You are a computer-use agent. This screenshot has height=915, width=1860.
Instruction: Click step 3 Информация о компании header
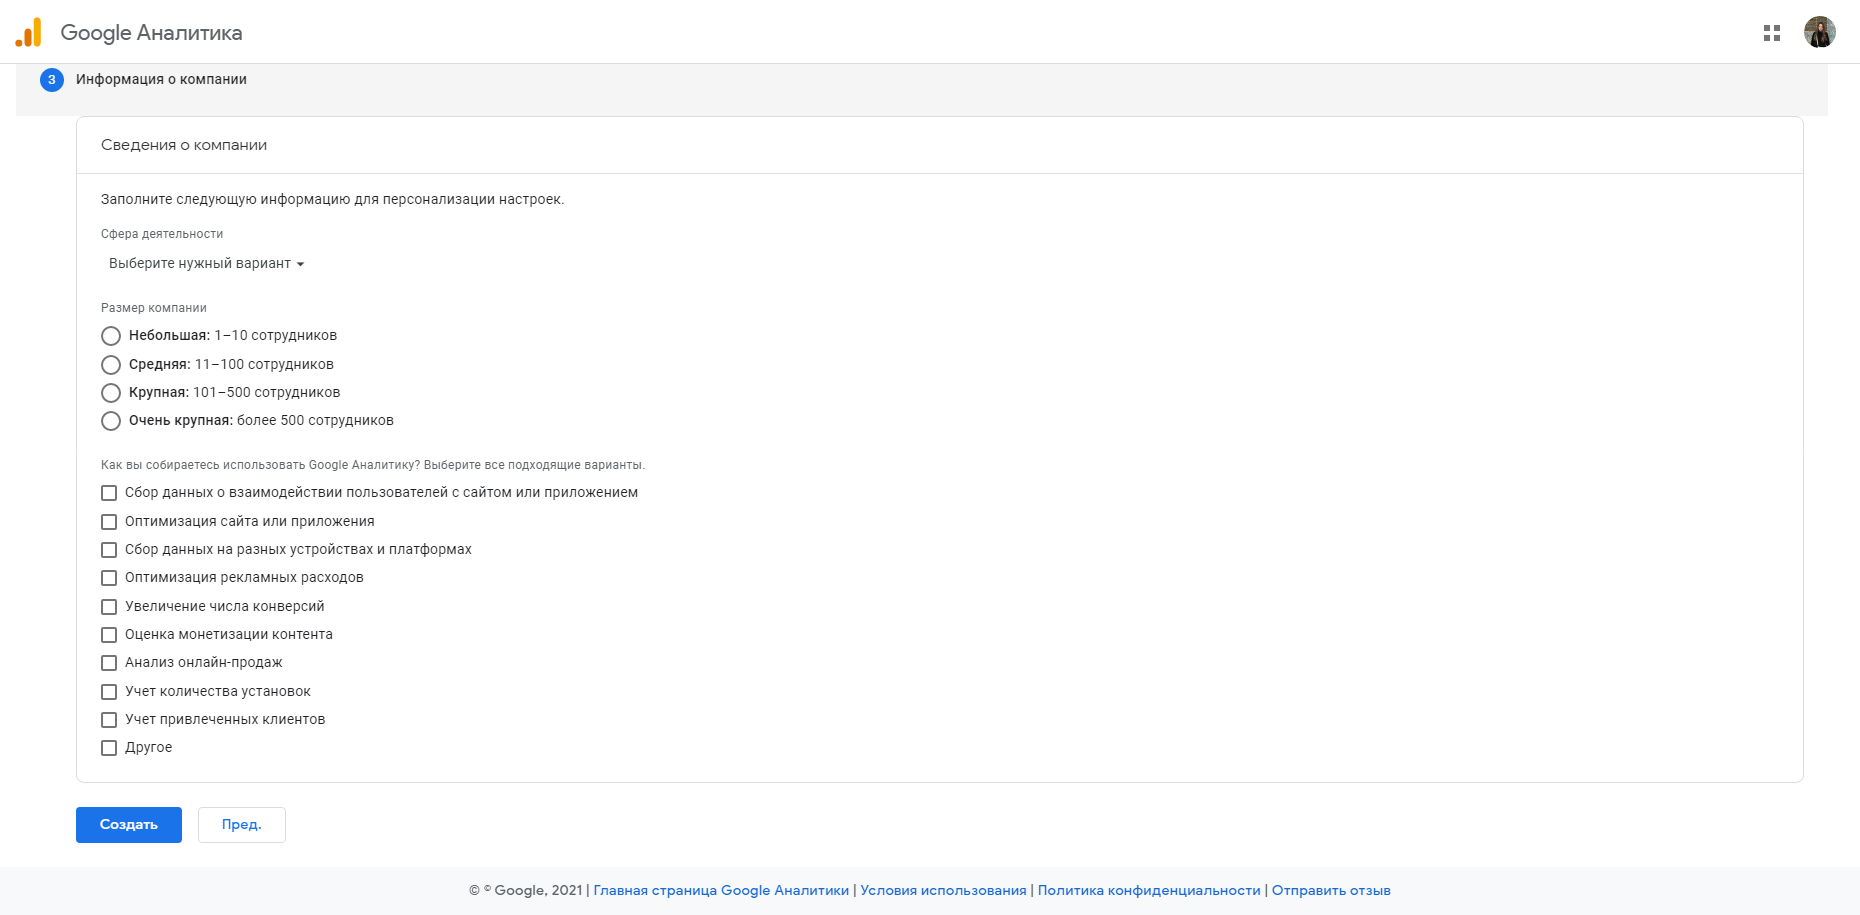point(161,79)
